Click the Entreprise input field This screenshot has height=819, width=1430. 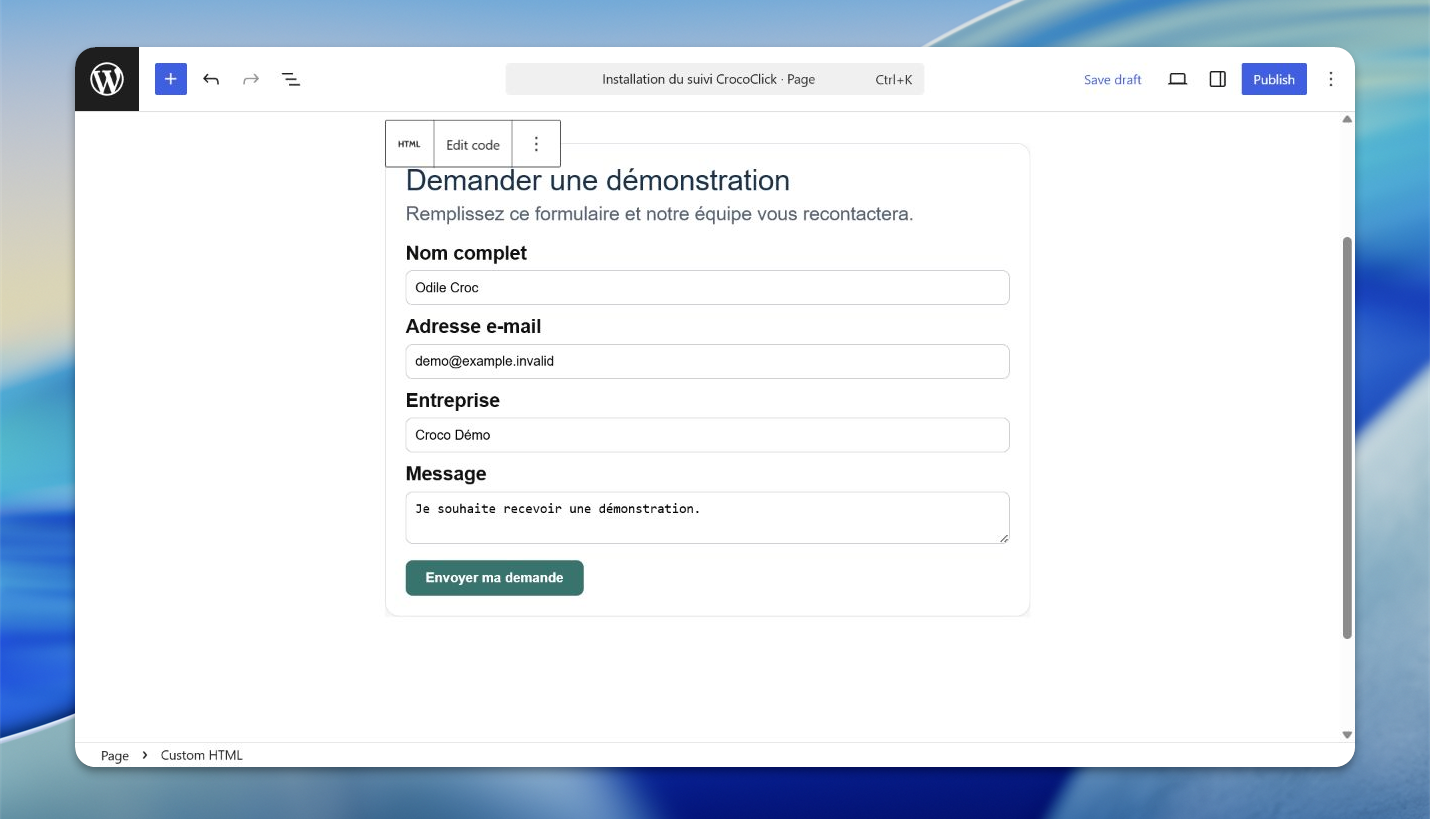click(x=707, y=435)
